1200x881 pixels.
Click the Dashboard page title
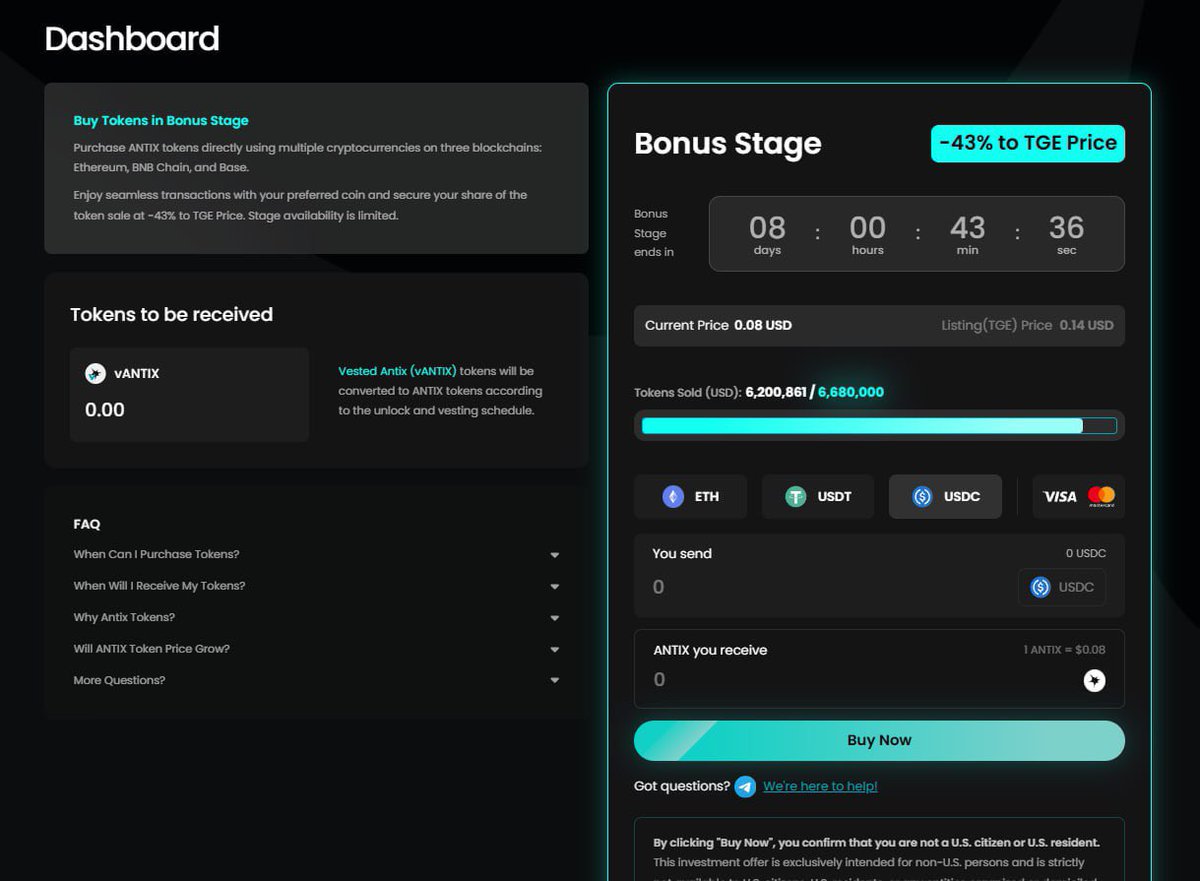pos(132,39)
